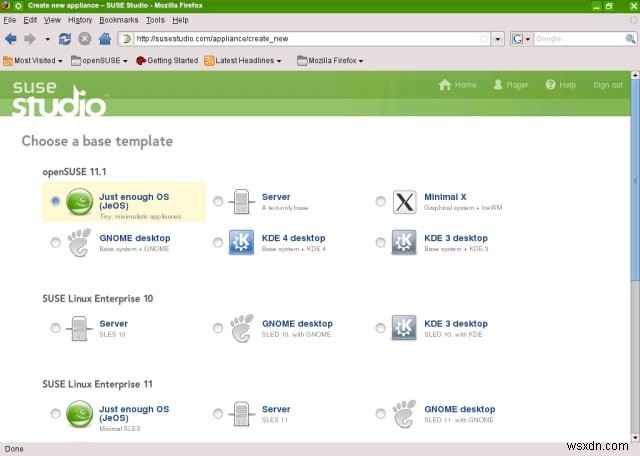Click the green JeoS icon under openSUSE 11.1
640x456 pixels.
[x=80, y=202]
